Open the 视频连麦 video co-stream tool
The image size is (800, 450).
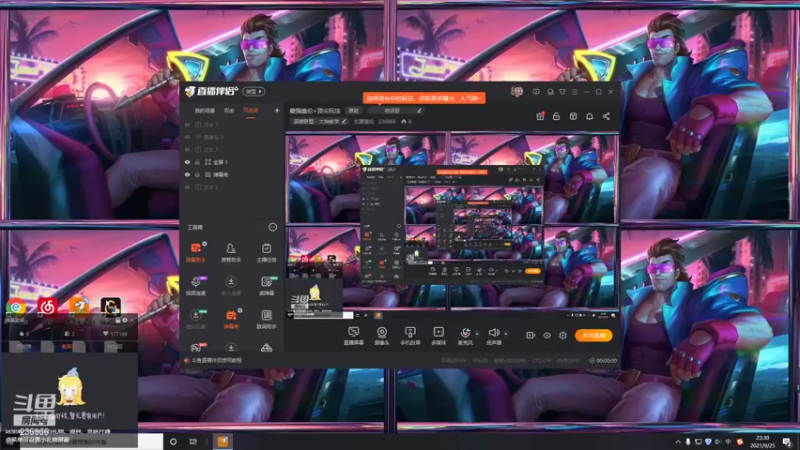pos(195,285)
